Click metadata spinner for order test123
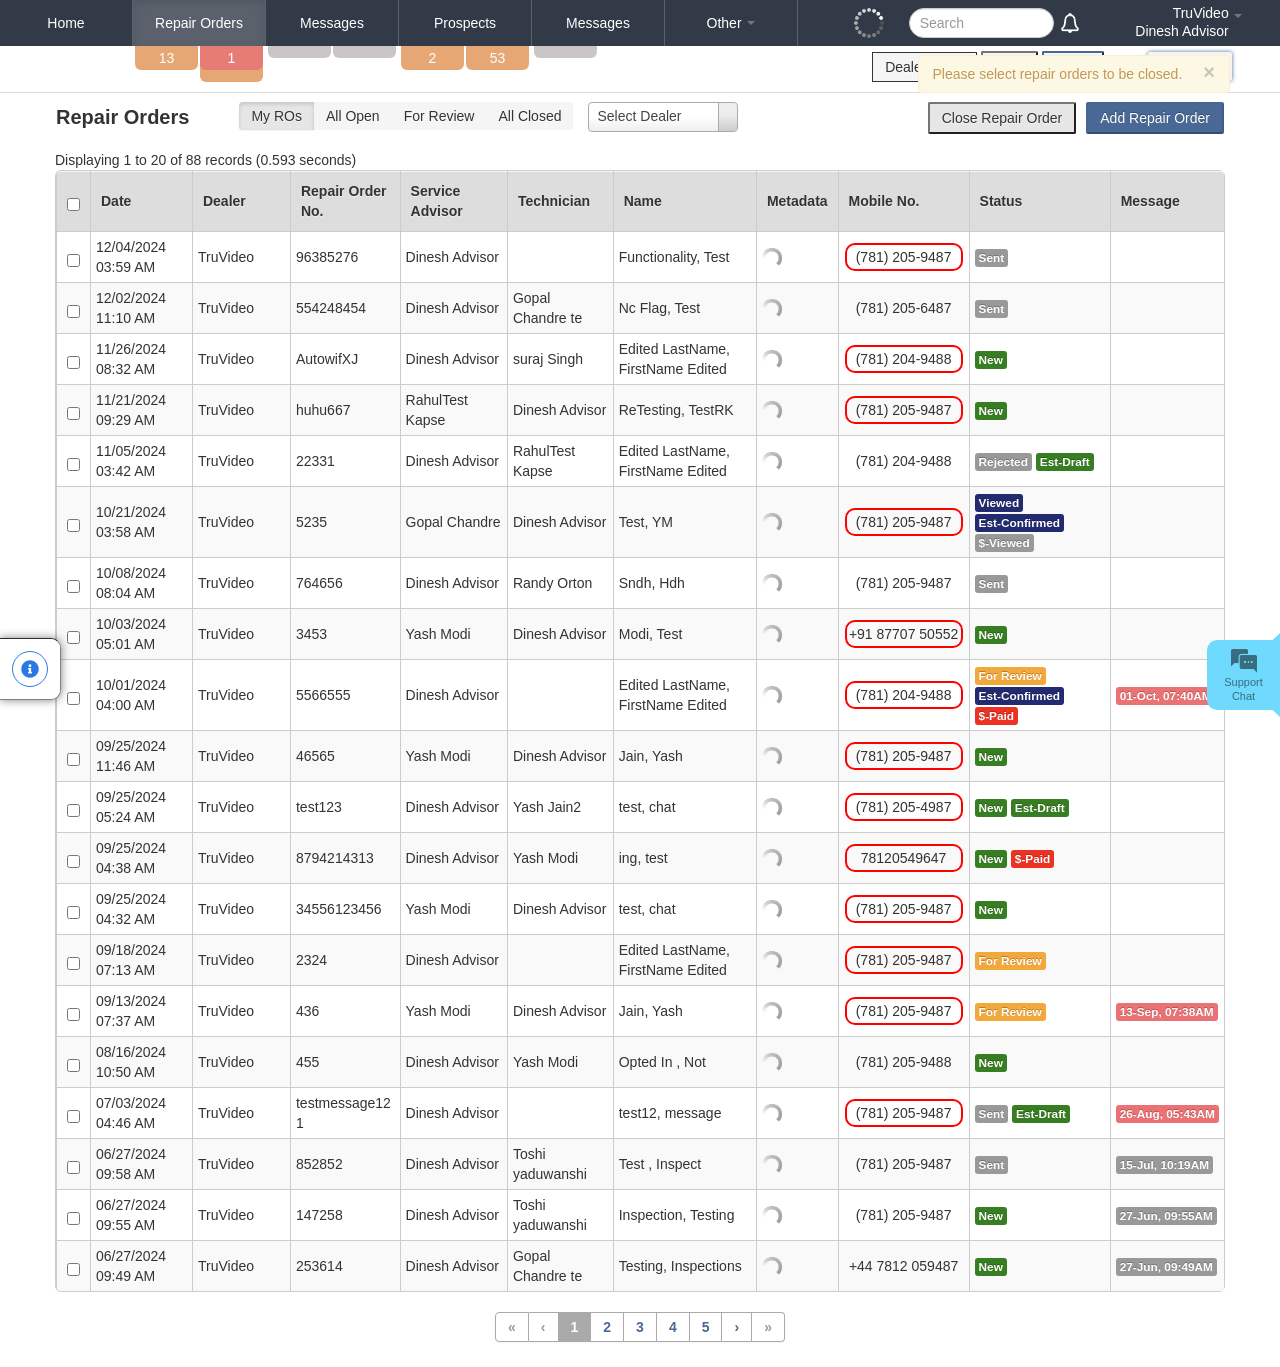1280x1367 pixels. pos(772,807)
